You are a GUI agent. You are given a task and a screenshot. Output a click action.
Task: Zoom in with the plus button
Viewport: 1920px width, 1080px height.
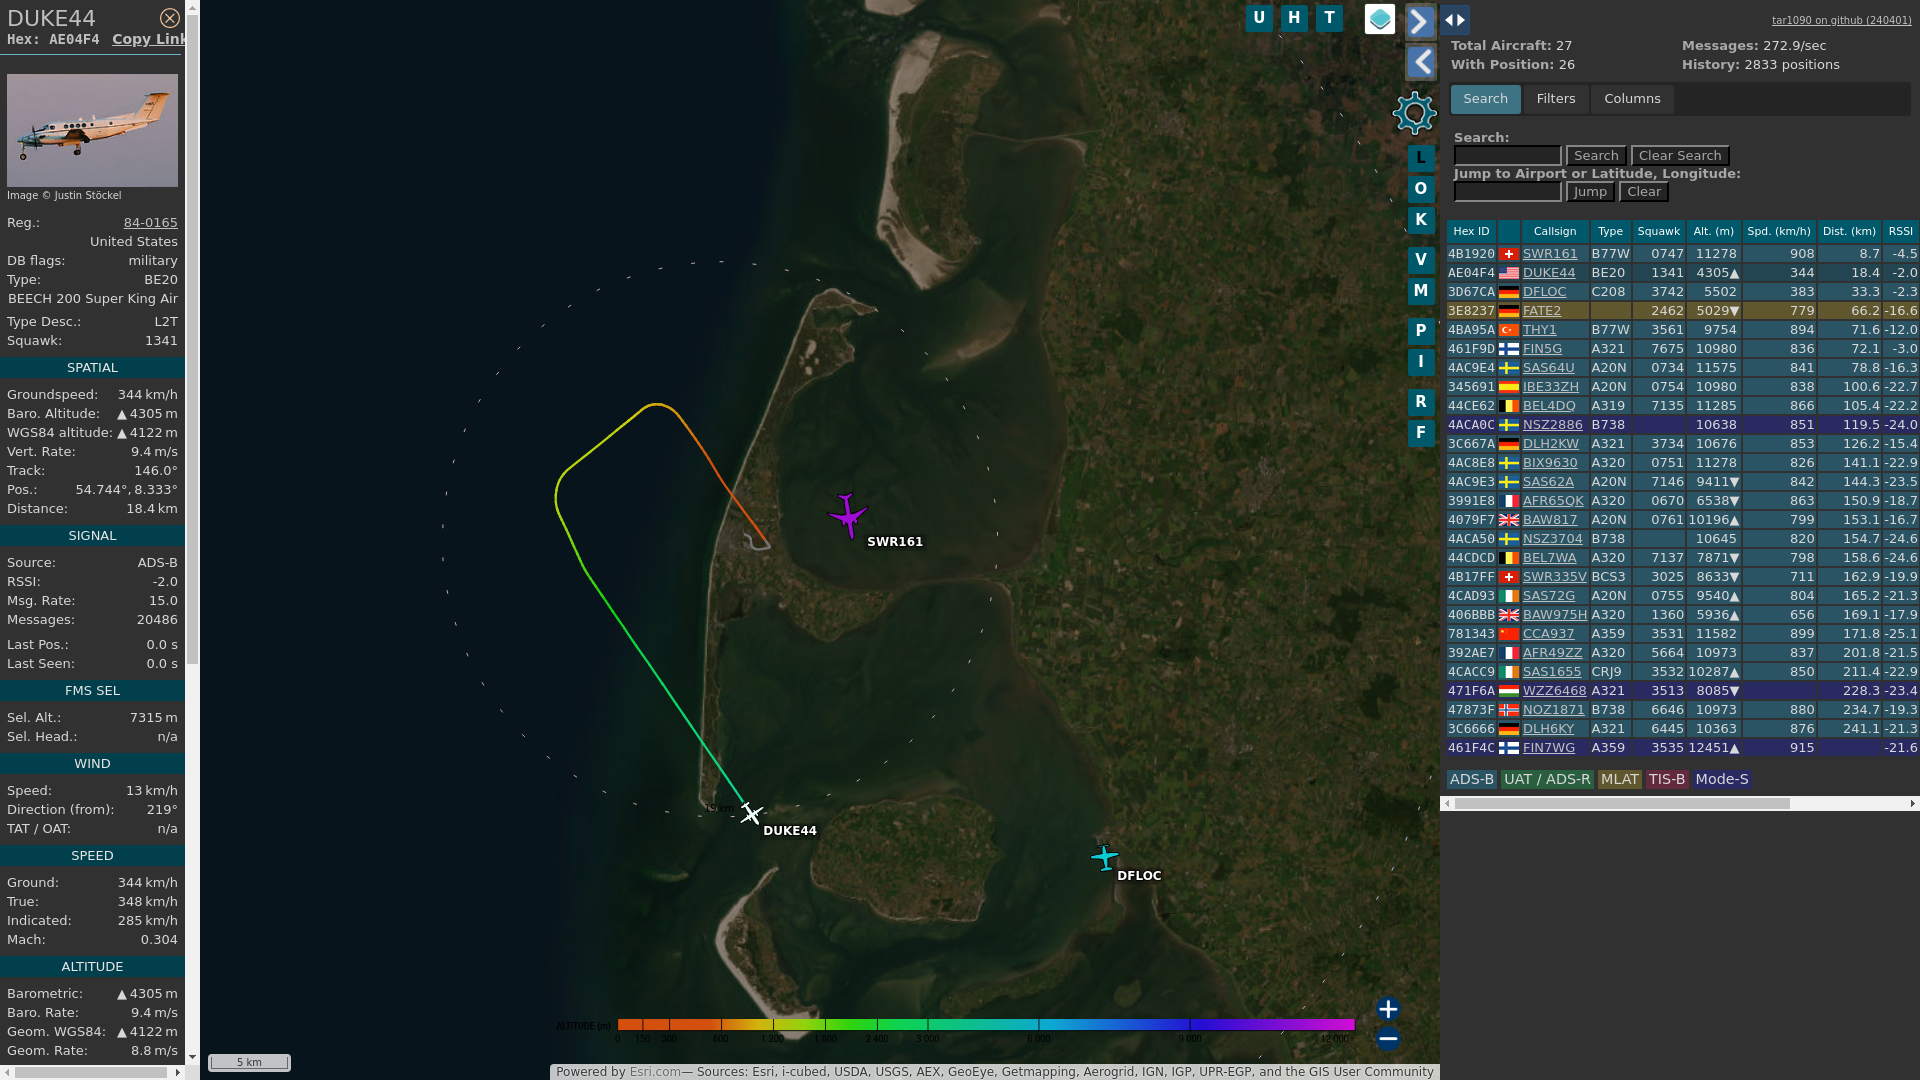coord(1387,1008)
